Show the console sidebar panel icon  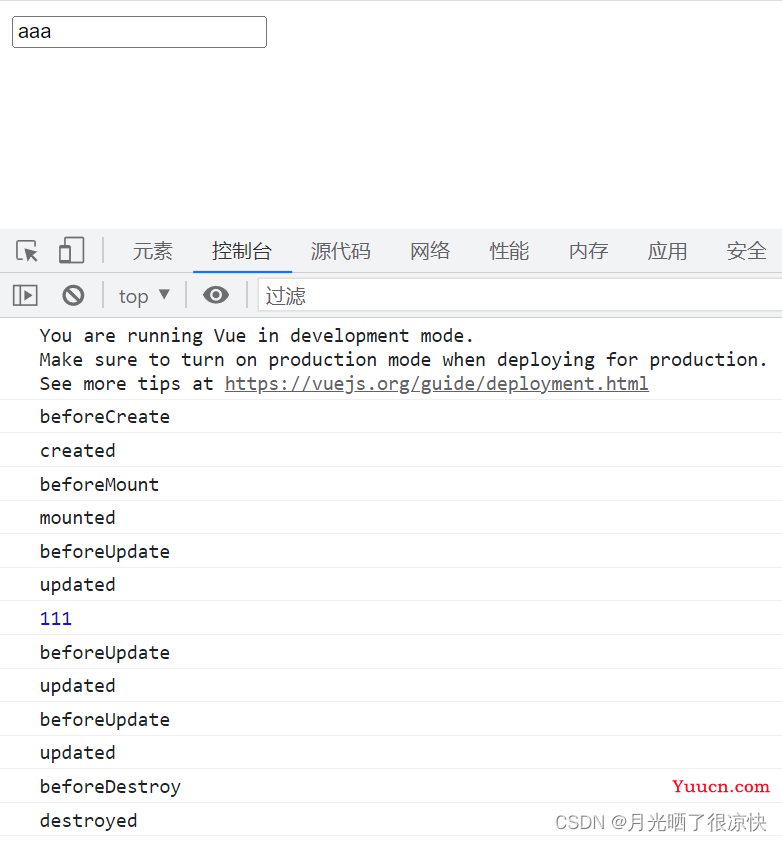(25, 296)
